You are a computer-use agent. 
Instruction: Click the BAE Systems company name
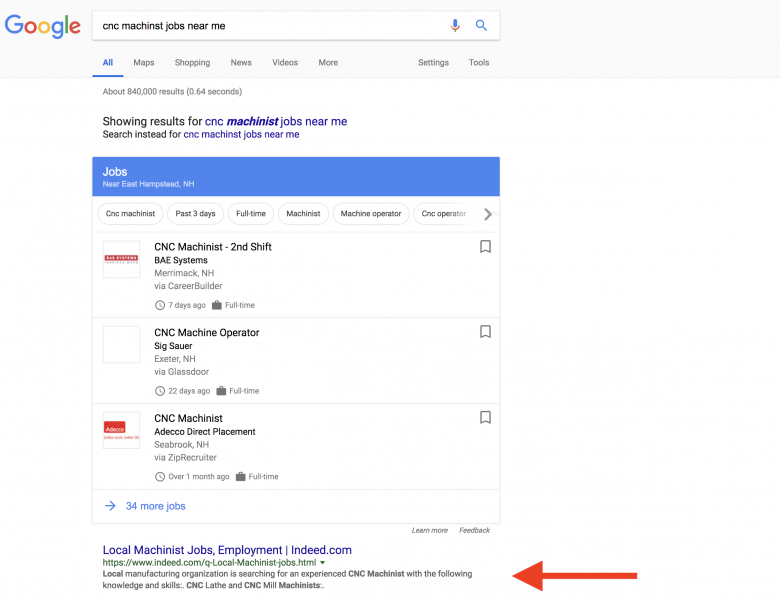click(181, 260)
